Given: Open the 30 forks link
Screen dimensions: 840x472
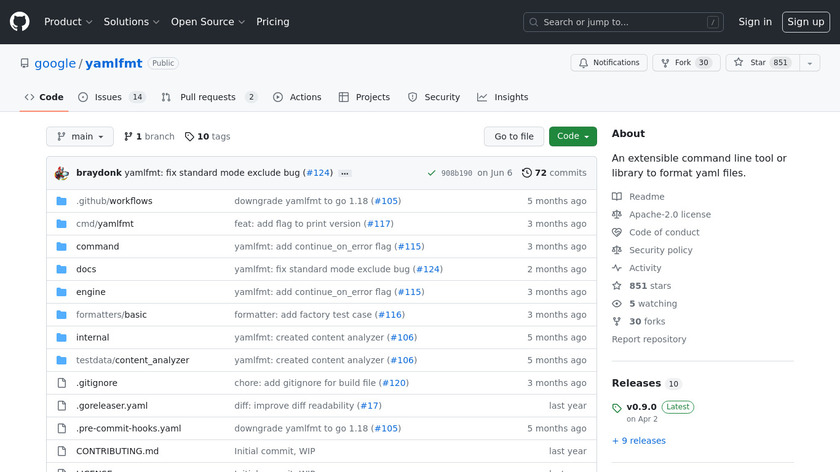Looking at the screenshot, I should [x=639, y=321].
